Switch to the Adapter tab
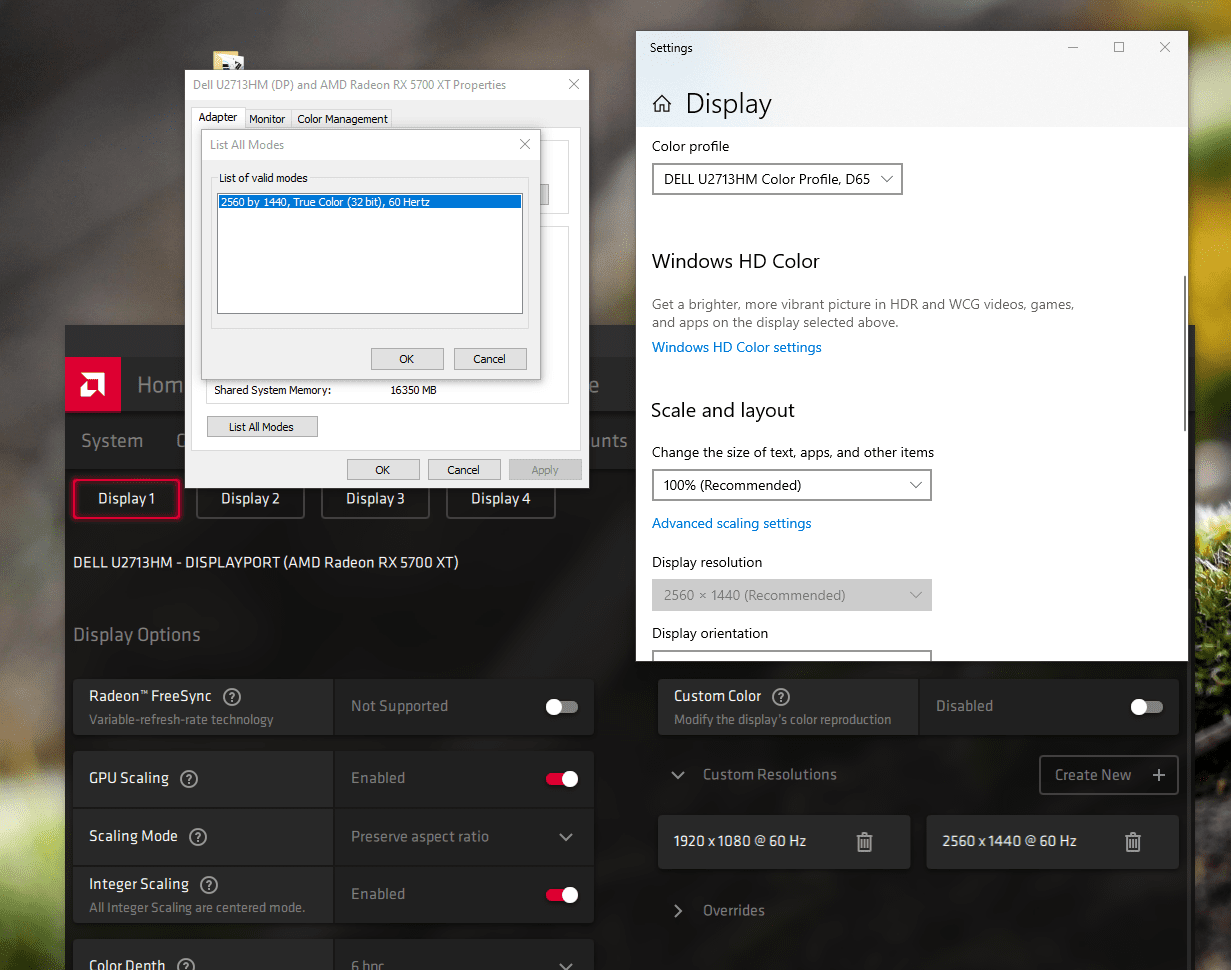This screenshot has height=970, width=1231. [x=218, y=117]
